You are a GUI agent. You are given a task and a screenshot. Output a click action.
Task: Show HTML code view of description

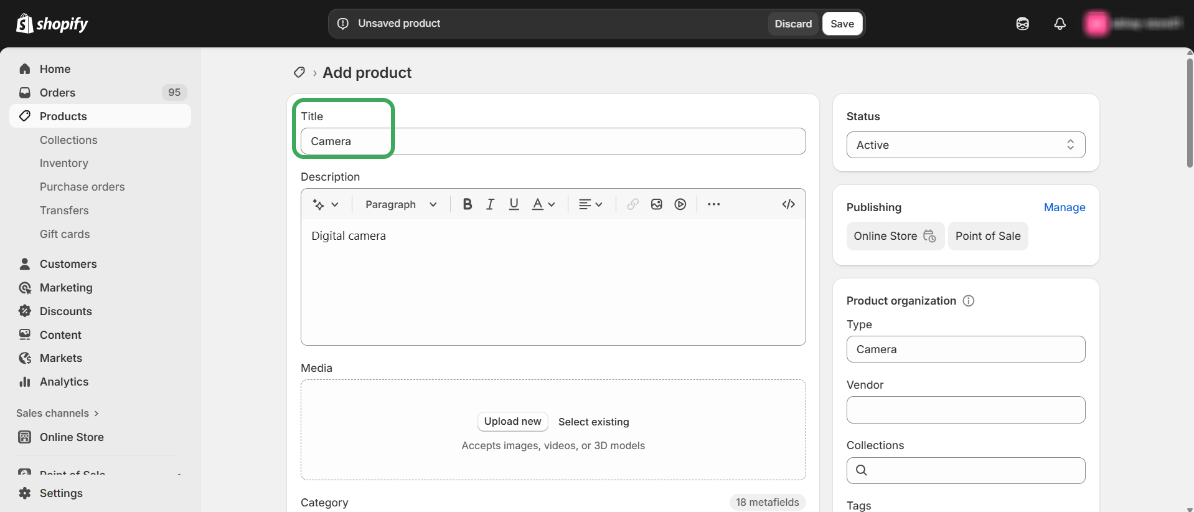pos(788,204)
